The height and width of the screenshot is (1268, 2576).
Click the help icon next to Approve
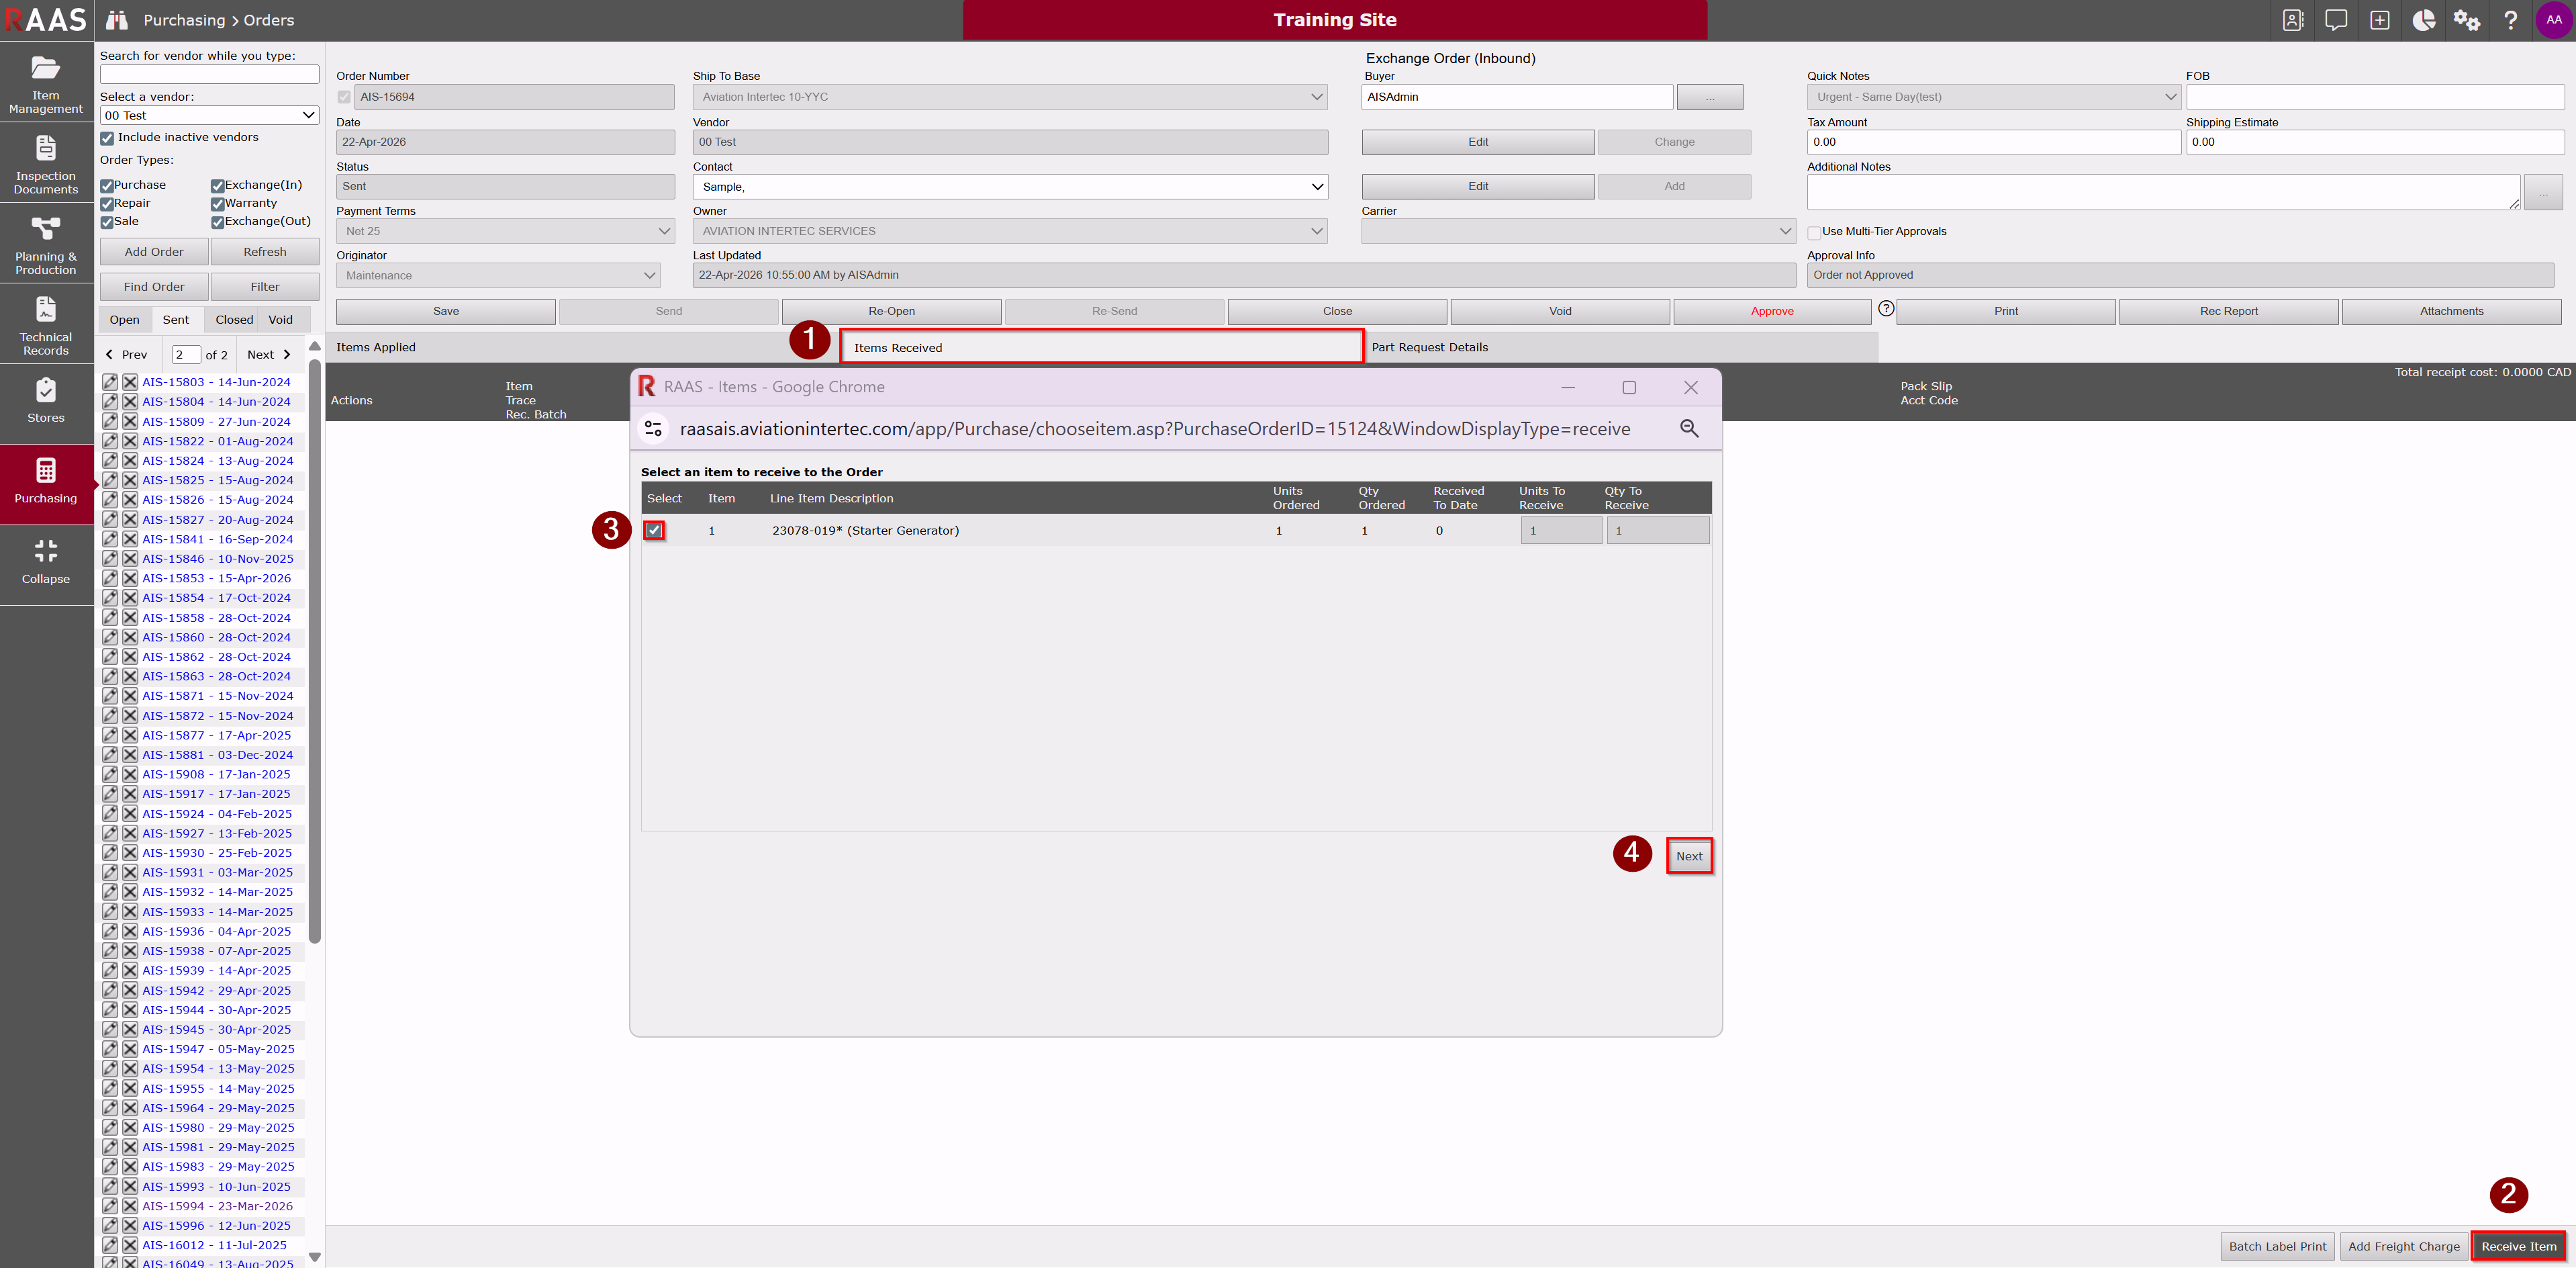(x=1885, y=309)
